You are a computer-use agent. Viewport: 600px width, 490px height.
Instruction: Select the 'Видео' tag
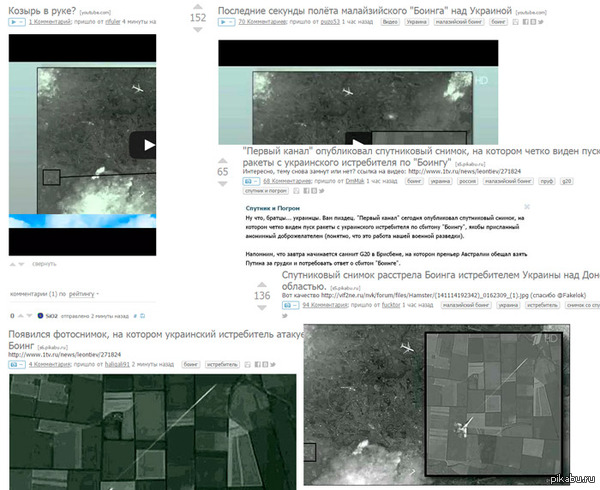(x=390, y=22)
